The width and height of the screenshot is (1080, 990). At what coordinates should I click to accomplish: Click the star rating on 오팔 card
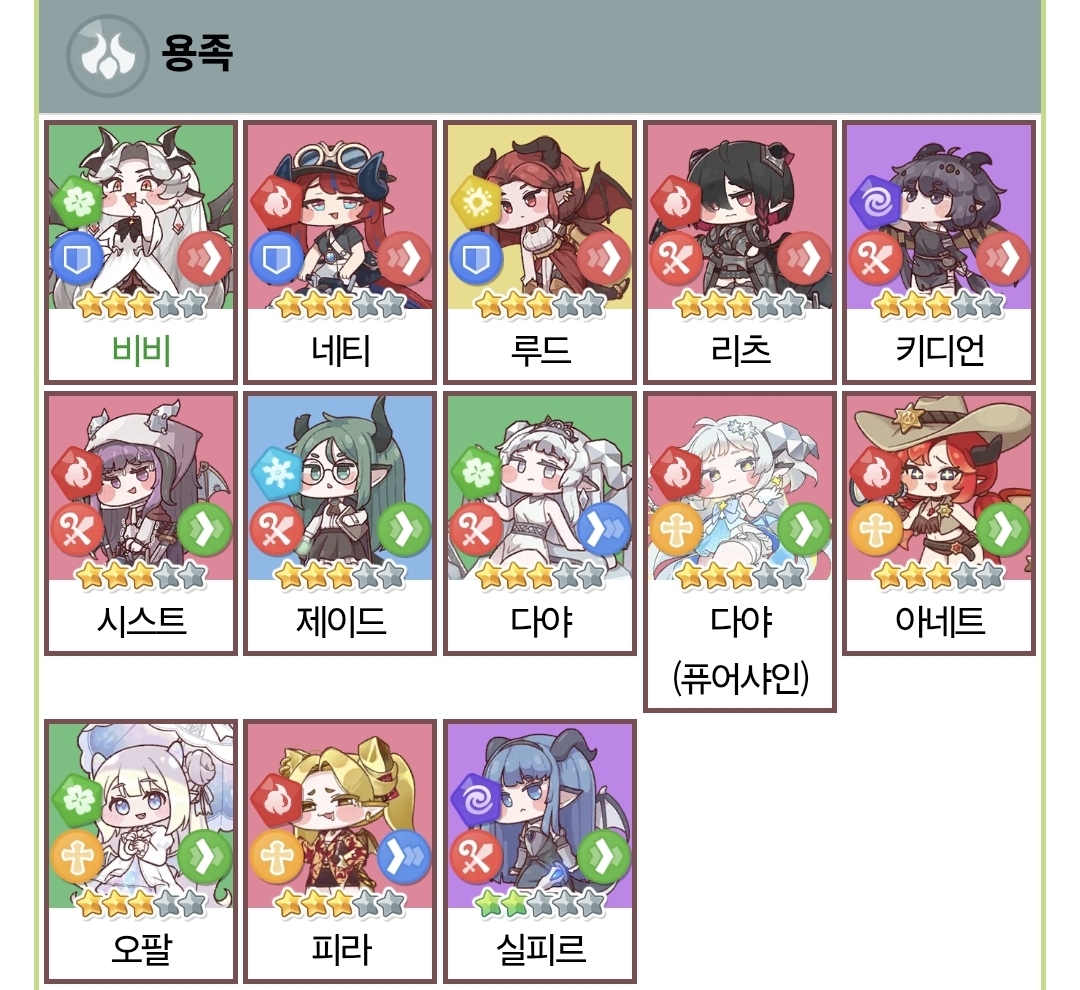click(141, 904)
